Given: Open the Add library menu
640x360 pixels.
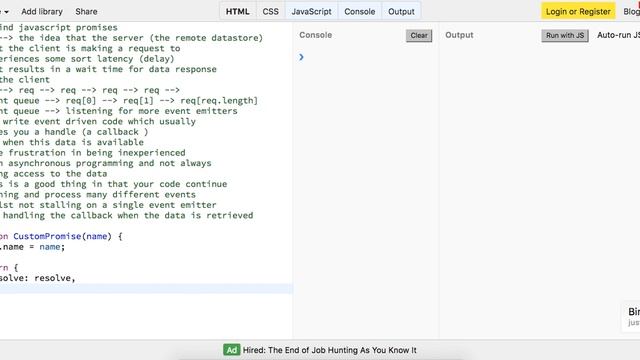Looking at the screenshot, I should pos(42,11).
